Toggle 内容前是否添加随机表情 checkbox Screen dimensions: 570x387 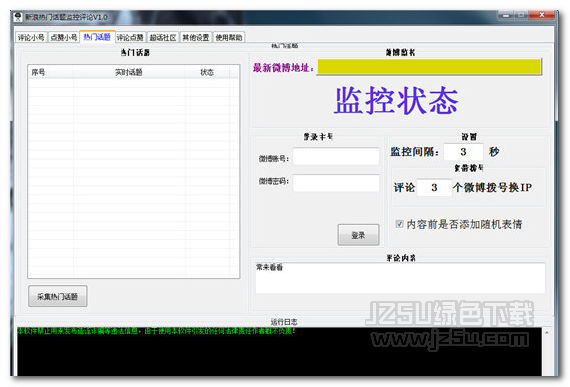coord(399,224)
